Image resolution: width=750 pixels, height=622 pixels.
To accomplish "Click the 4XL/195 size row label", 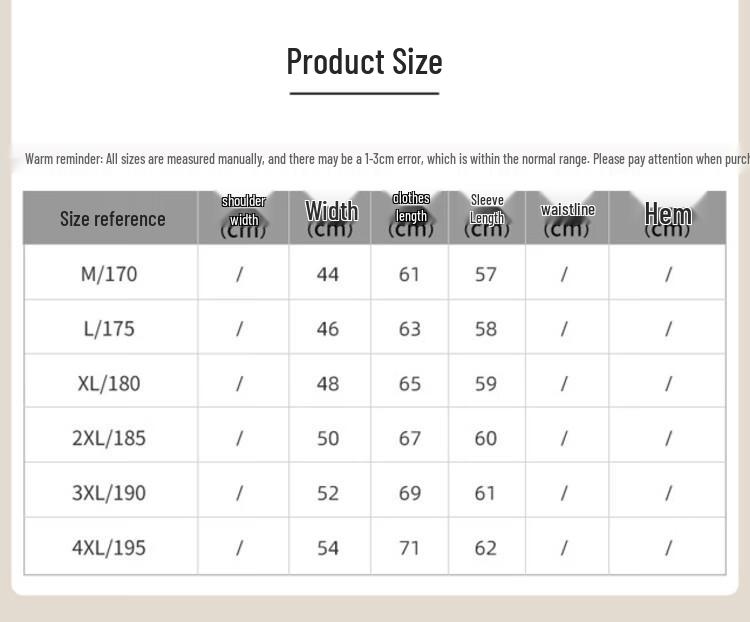I will point(109,547).
